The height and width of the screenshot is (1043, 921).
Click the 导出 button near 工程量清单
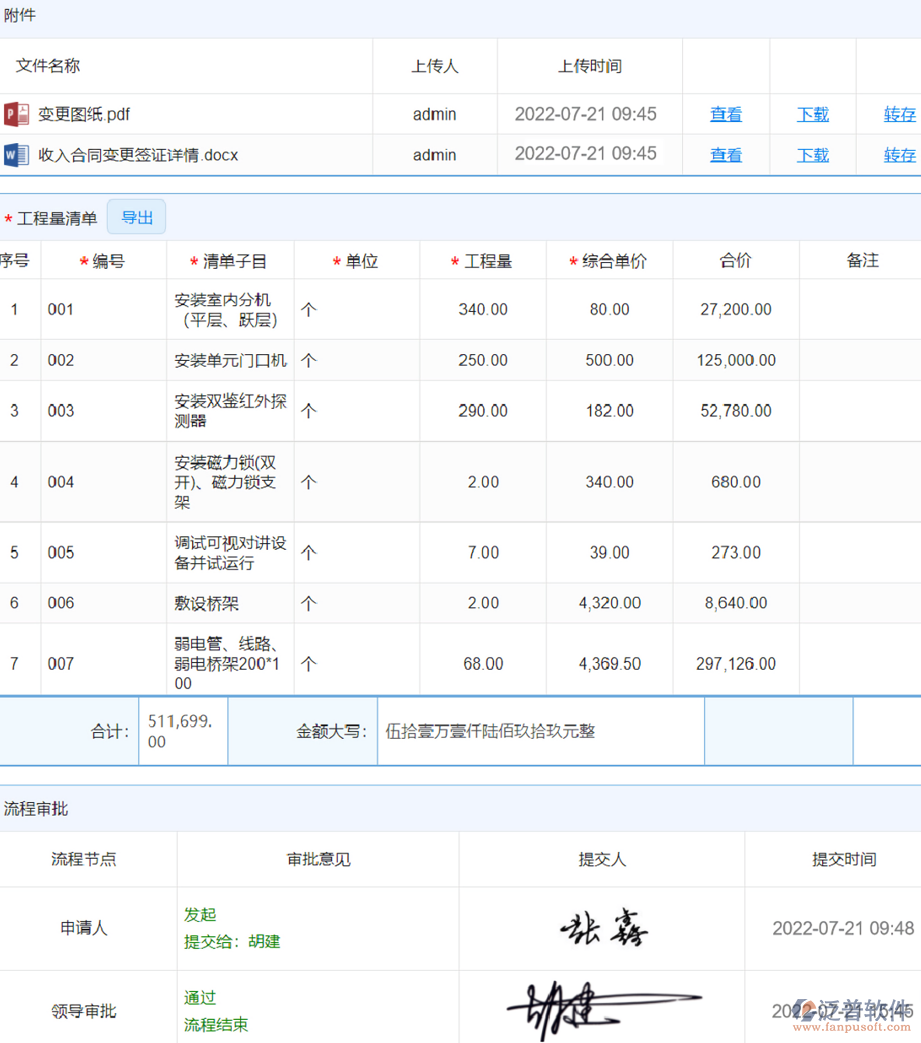pyautogui.click(x=136, y=216)
